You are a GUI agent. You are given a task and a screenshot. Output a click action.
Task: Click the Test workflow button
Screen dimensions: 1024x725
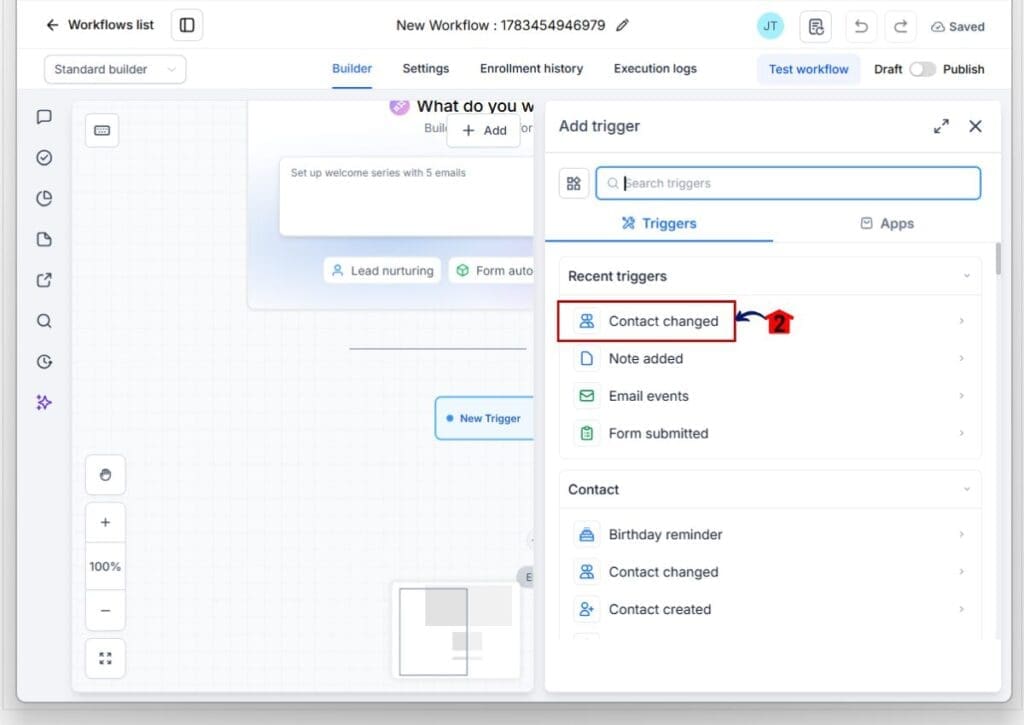click(x=808, y=69)
